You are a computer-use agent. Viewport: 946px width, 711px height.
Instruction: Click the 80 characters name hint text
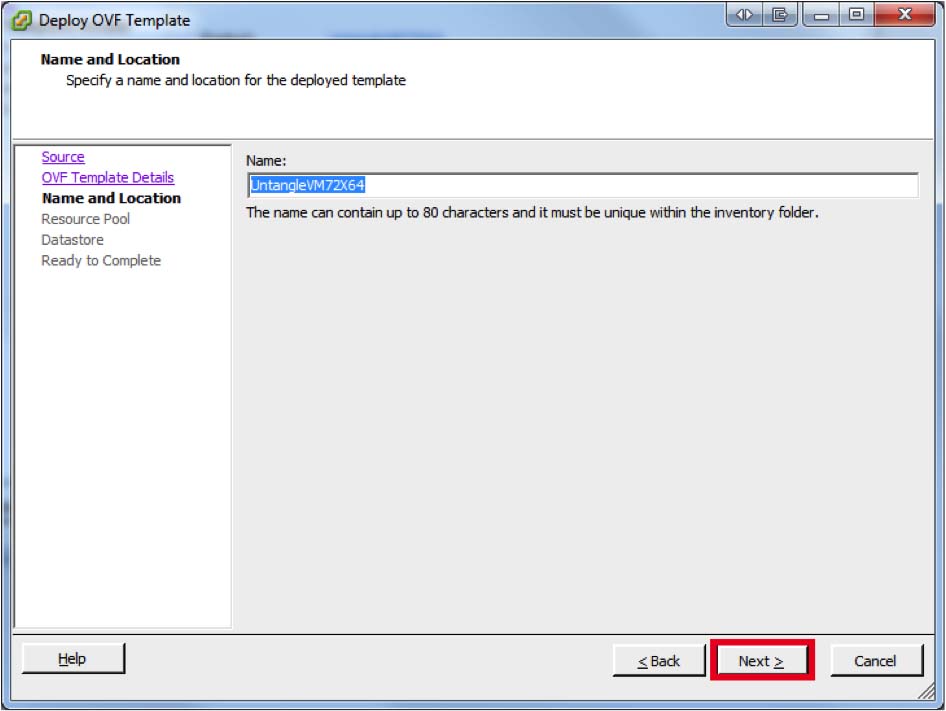(532, 212)
